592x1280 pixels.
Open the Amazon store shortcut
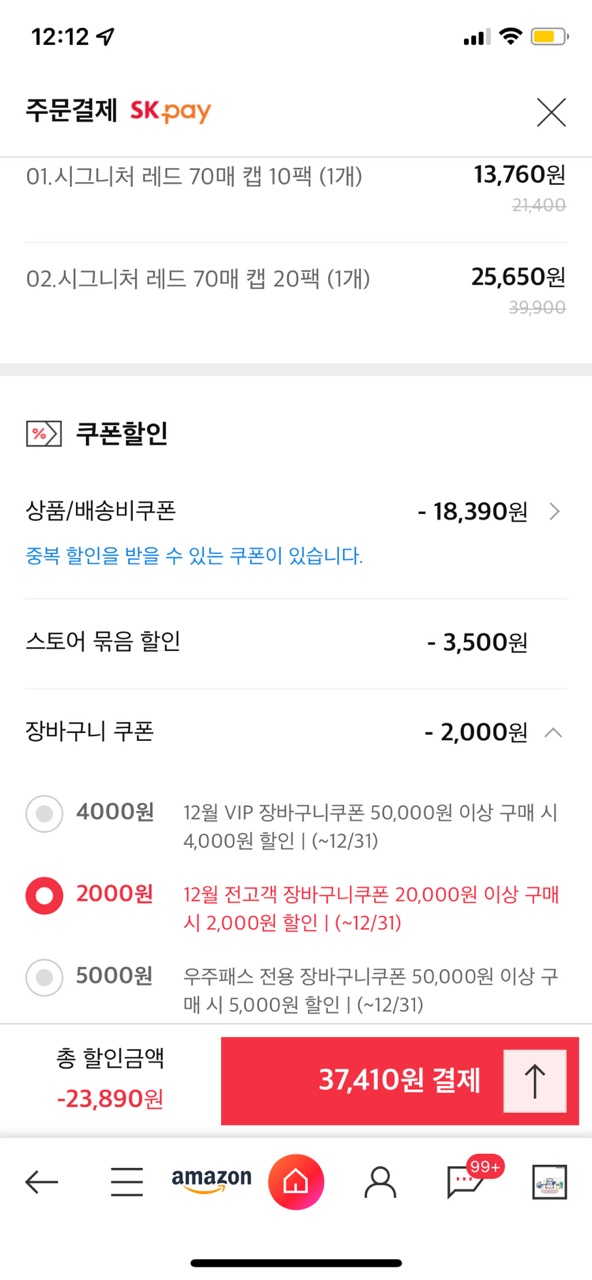pyautogui.click(x=211, y=1181)
